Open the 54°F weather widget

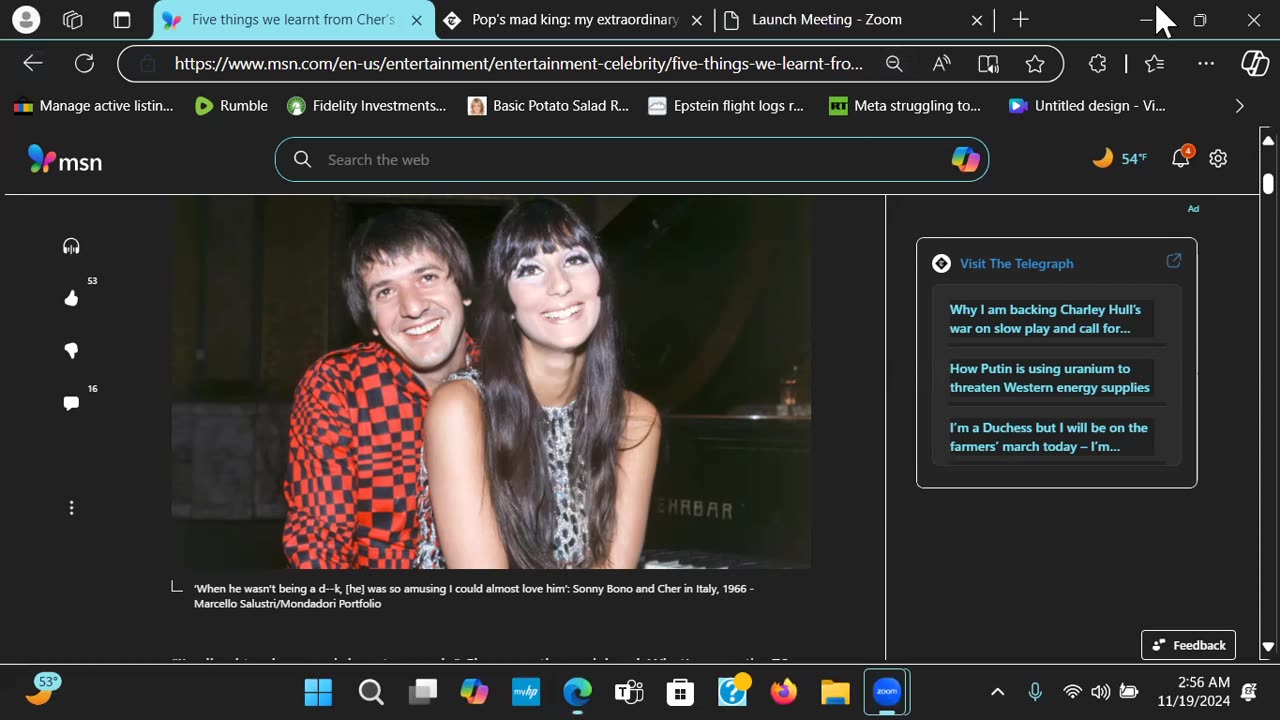click(1119, 158)
